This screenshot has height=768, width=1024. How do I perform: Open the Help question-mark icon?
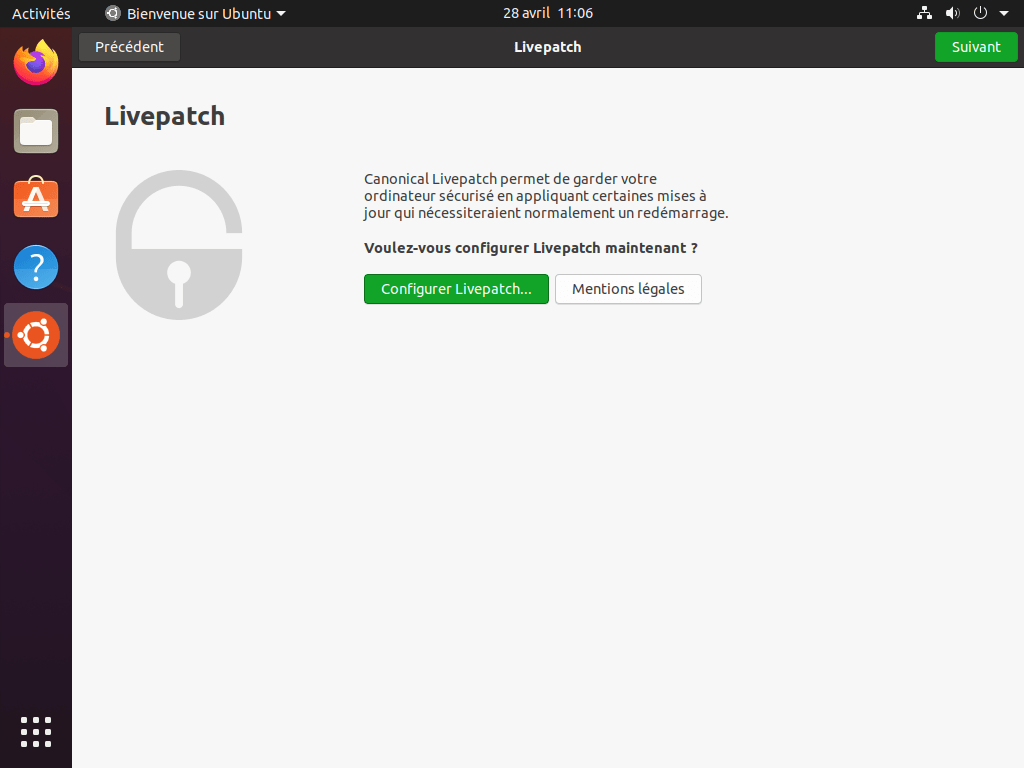tap(36, 267)
